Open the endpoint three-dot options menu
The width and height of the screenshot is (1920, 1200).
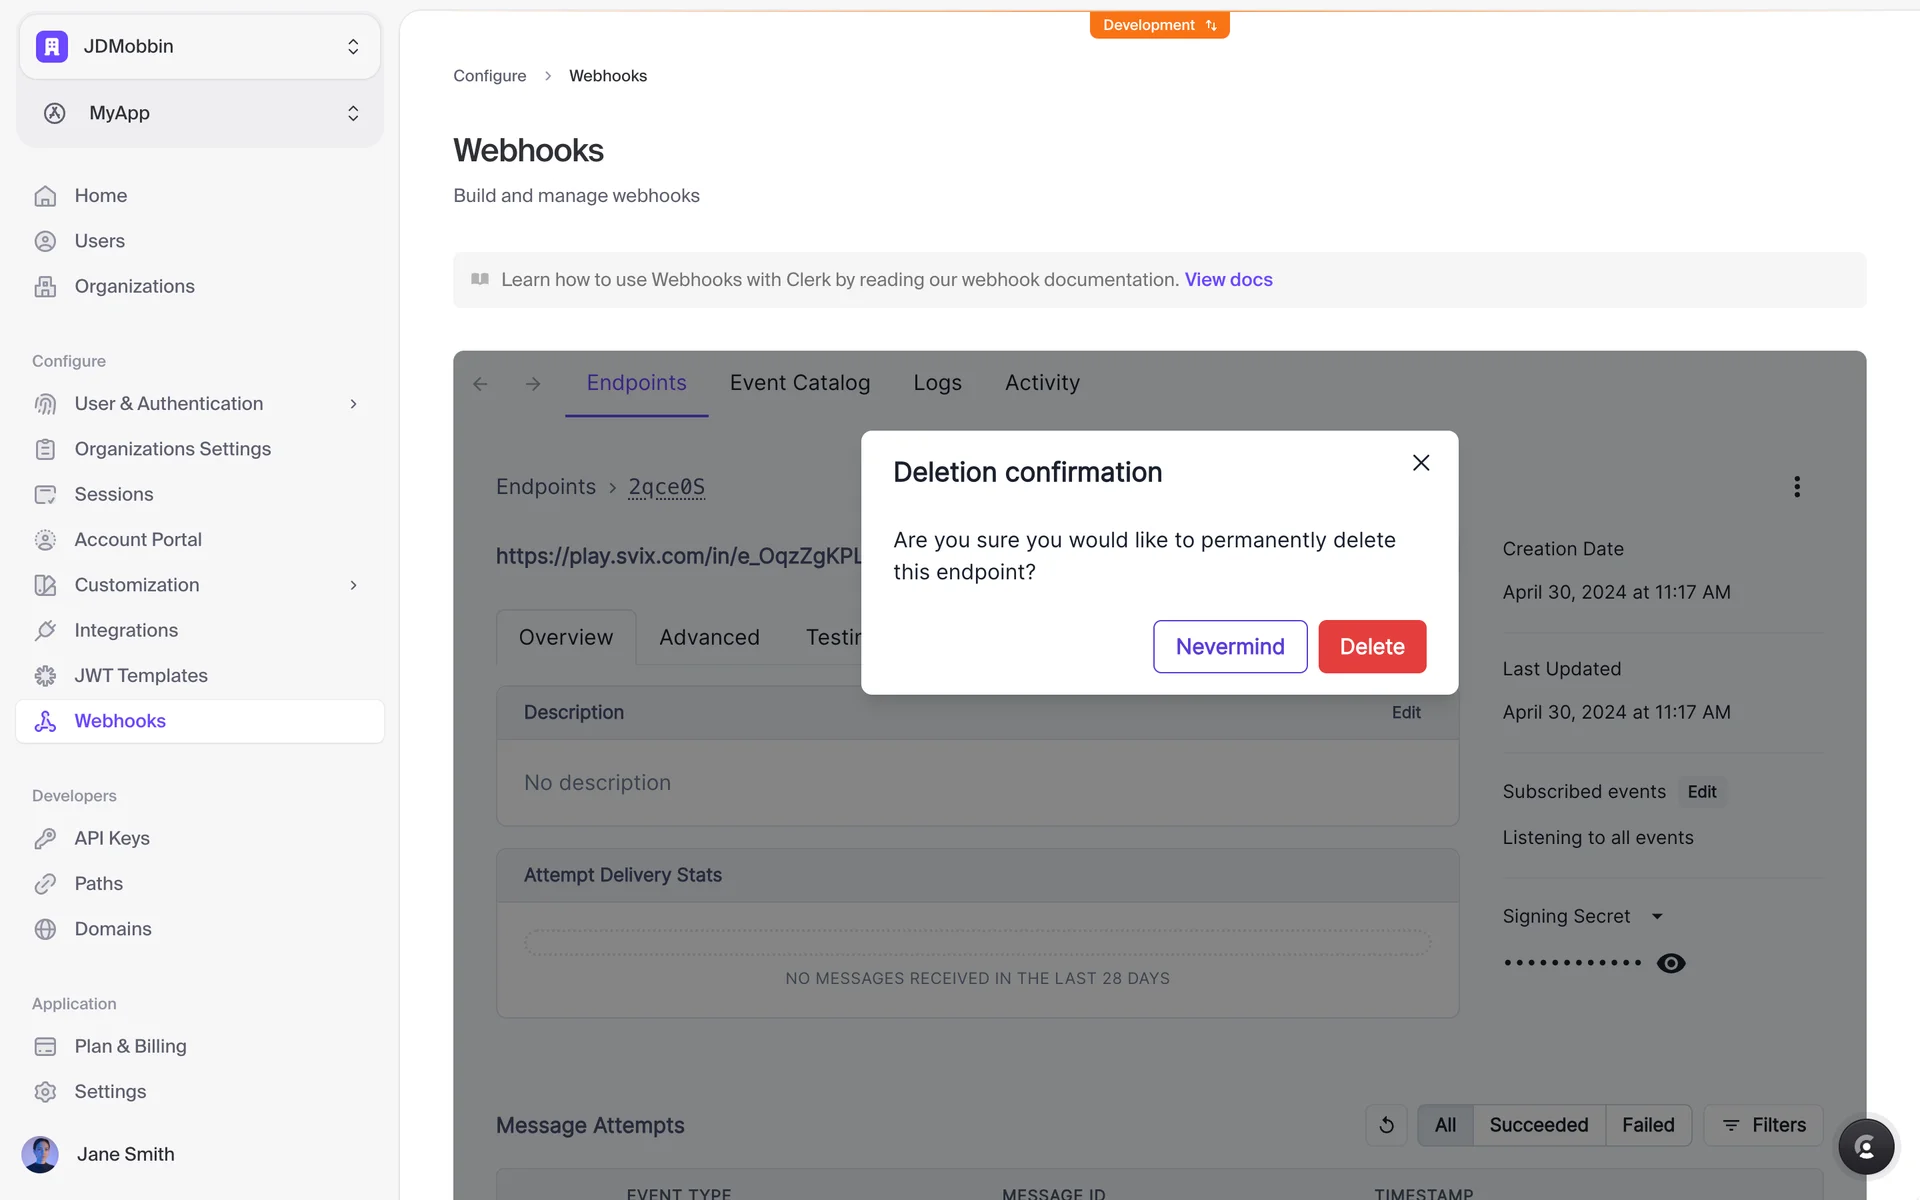click(x=1796, y=487)
